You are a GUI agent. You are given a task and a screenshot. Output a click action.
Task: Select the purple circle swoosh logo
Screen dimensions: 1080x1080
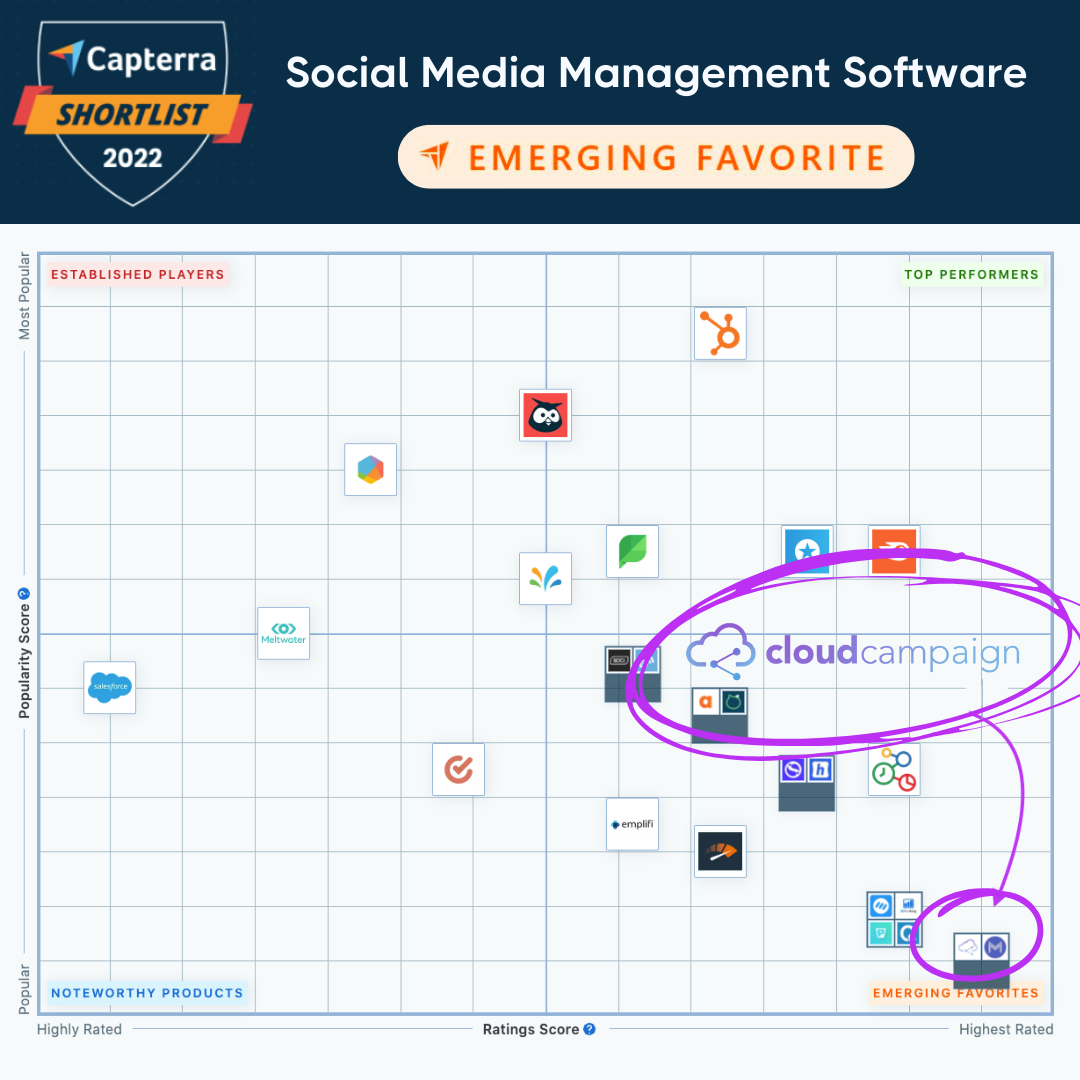click(793, 769)
